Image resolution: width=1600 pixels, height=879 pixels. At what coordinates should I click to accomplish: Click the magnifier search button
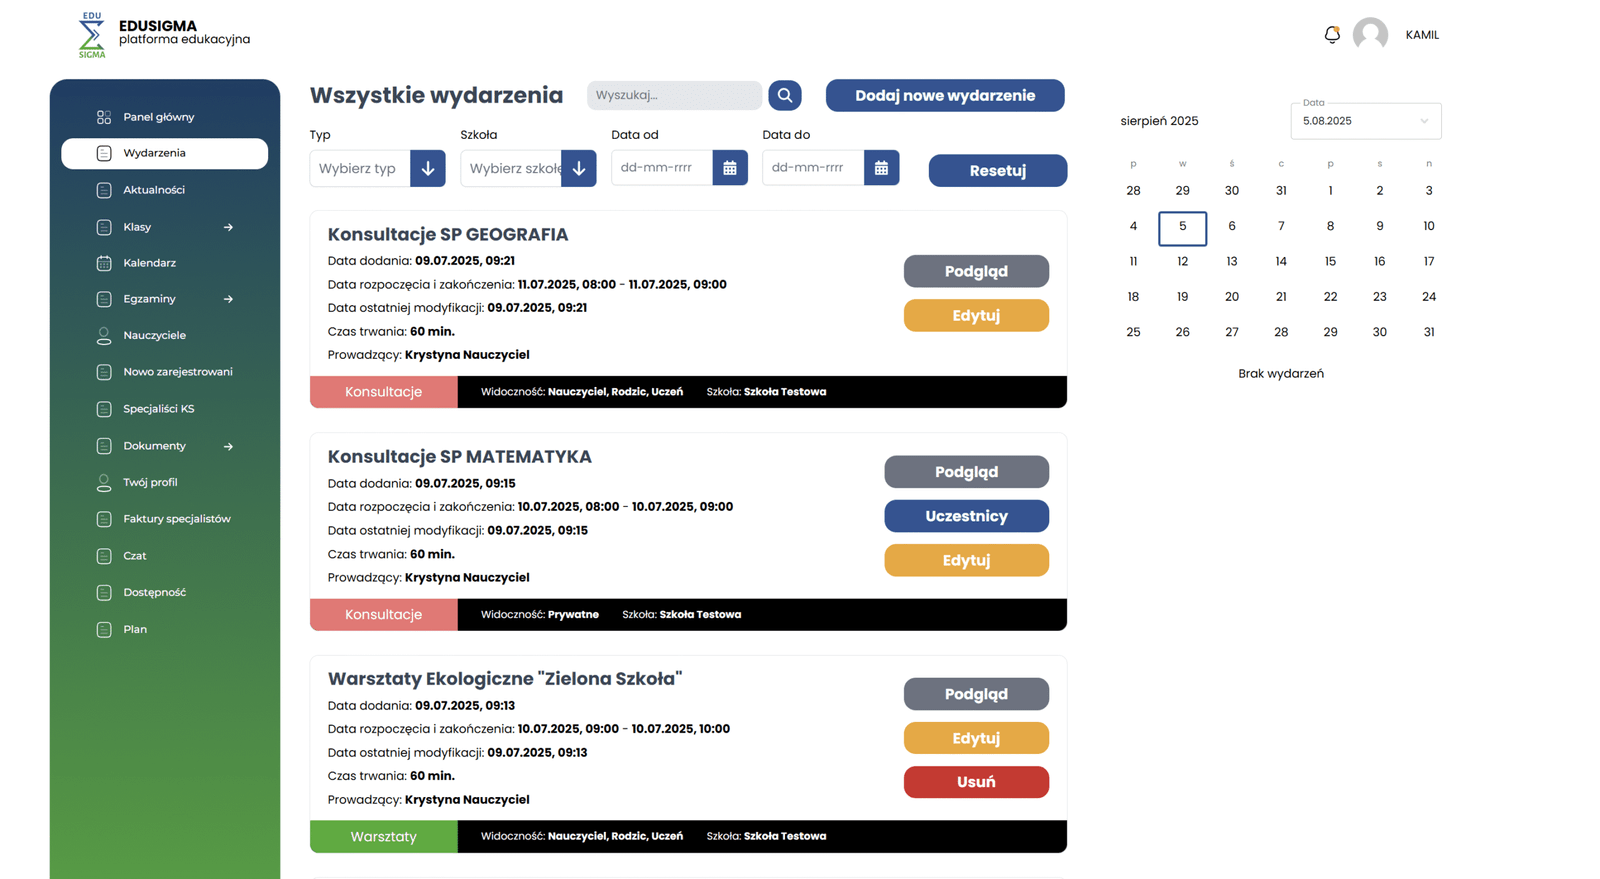coord(785,95)
